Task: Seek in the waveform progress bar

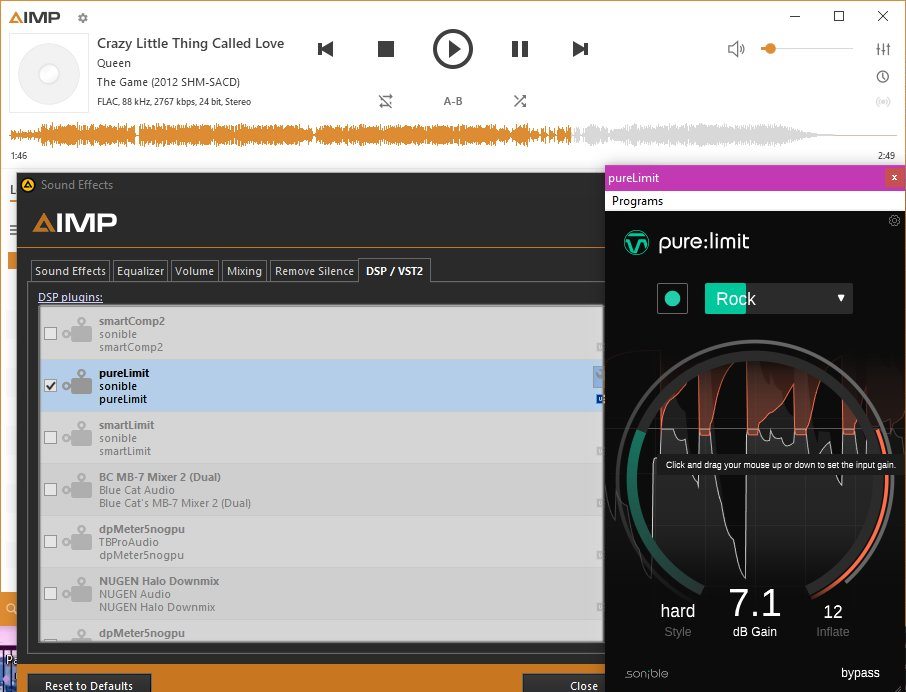Action: [453, 135]
